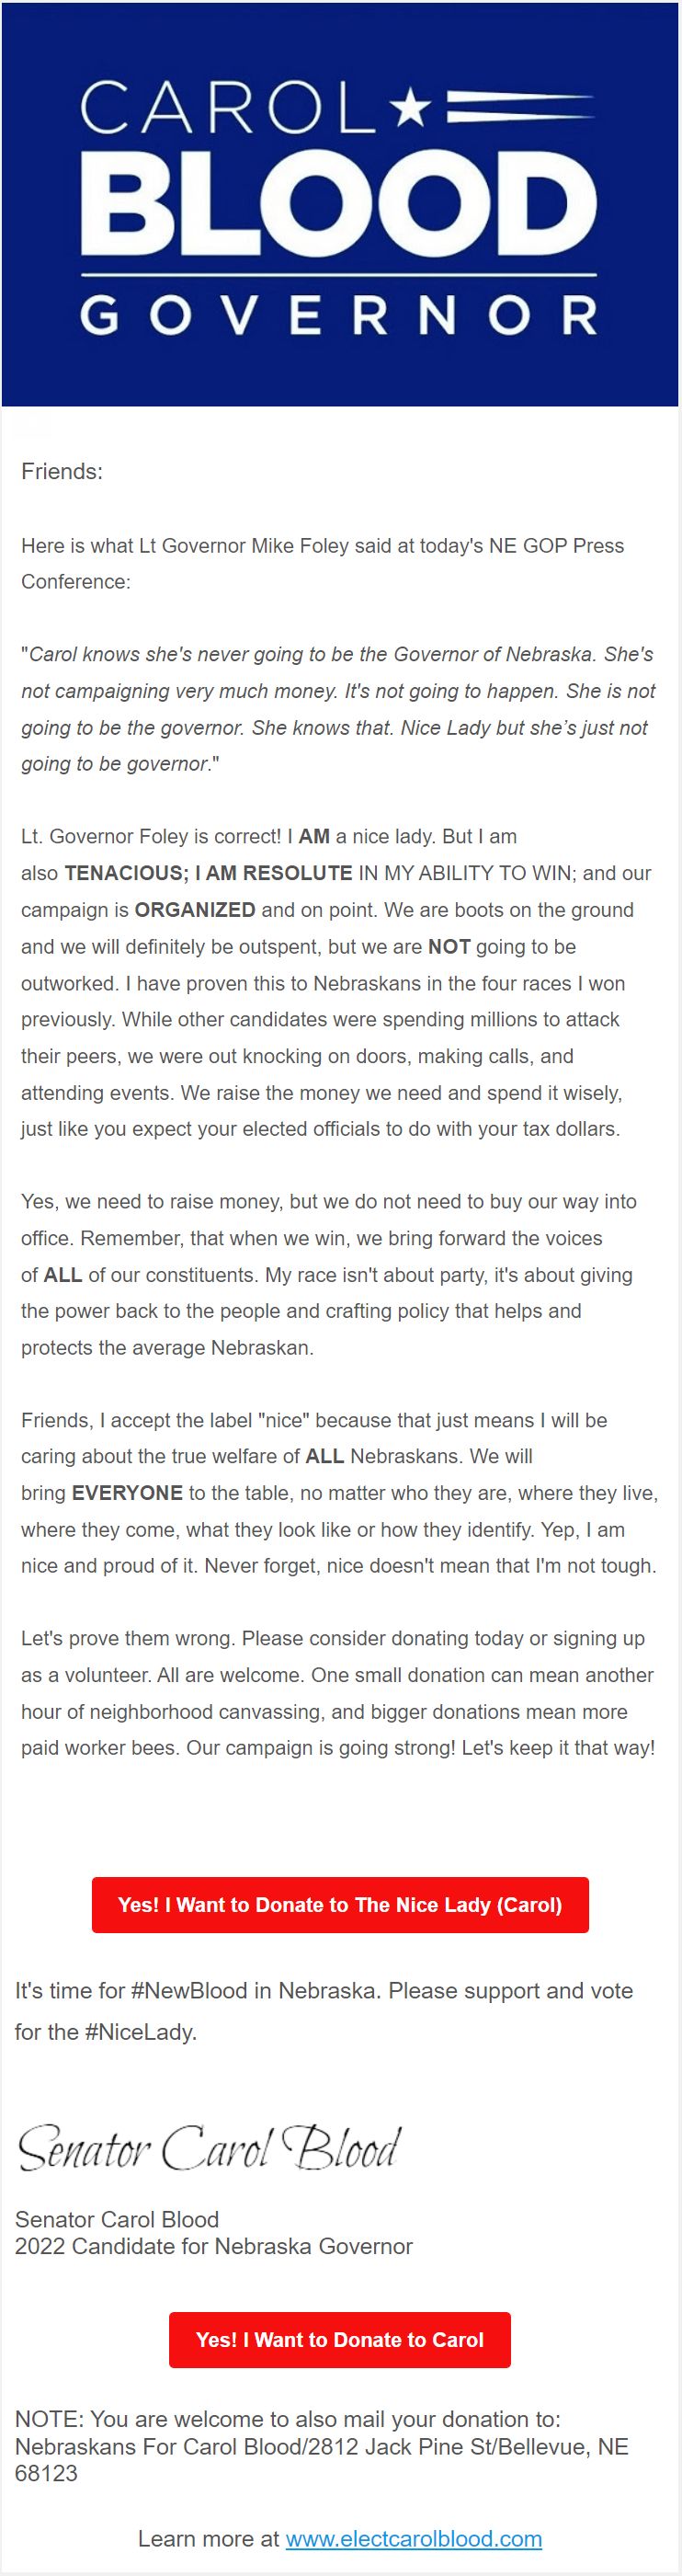The width and height of the screenshot is (682, 2576).
Task: Click 'Yes! I Want to Donate to The Nice Lady (Carol)'
Action: pyautogui.click(x=340, y=1904)
